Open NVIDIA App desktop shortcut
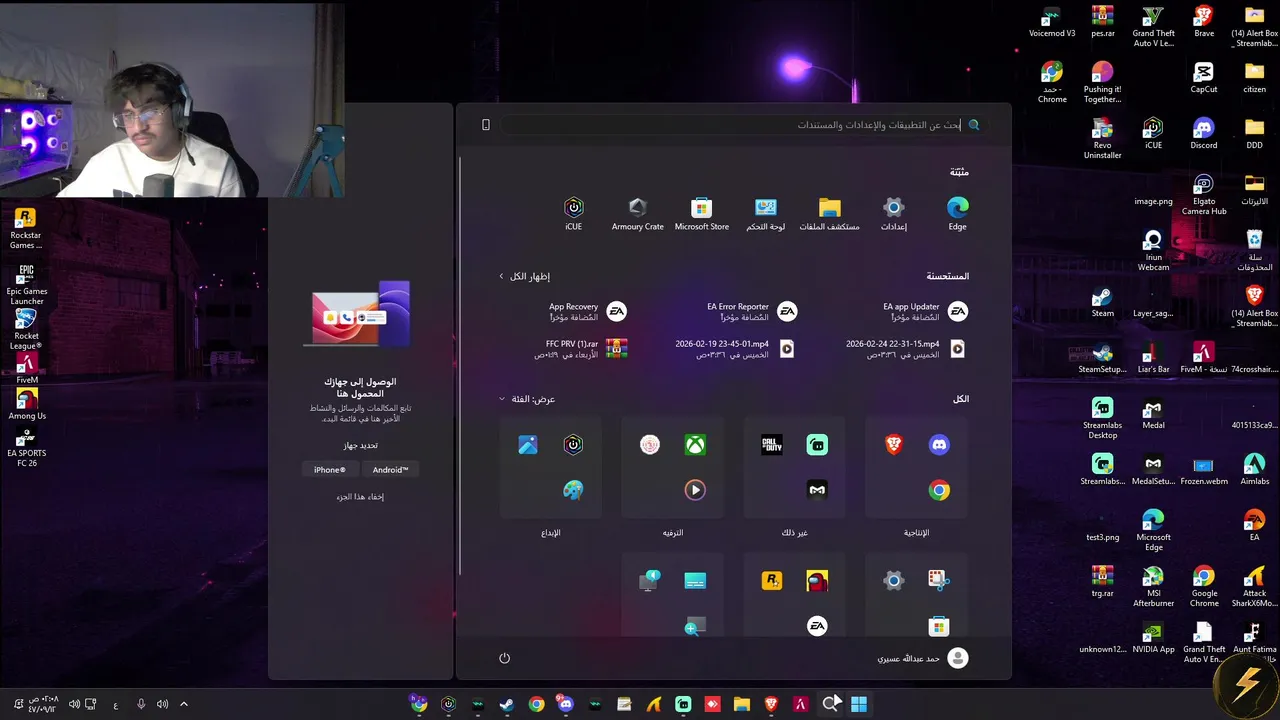The image size is (1280, 720). coord(1153,638)
